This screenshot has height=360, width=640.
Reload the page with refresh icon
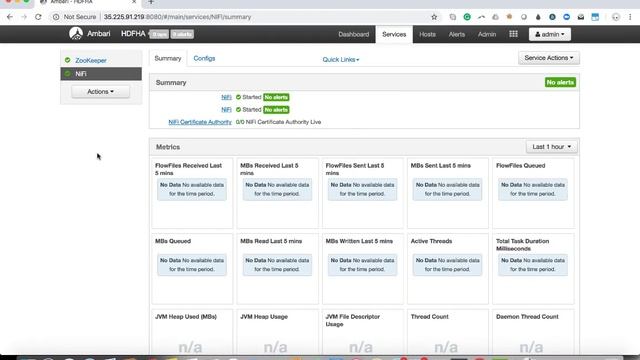[38, 17]
